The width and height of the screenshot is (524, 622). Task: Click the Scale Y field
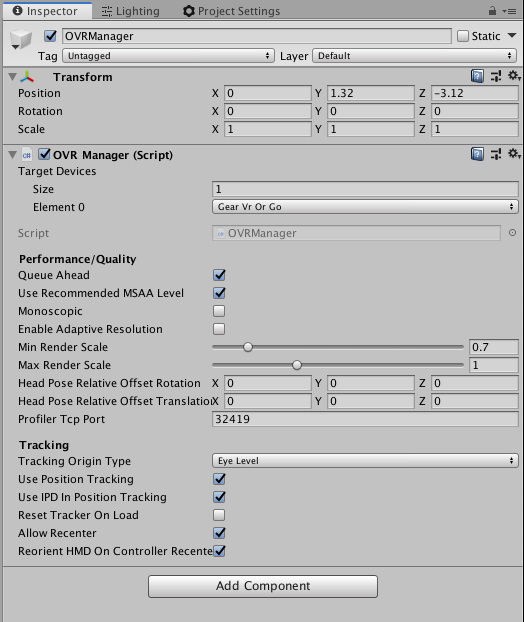[x=371, y=129]
